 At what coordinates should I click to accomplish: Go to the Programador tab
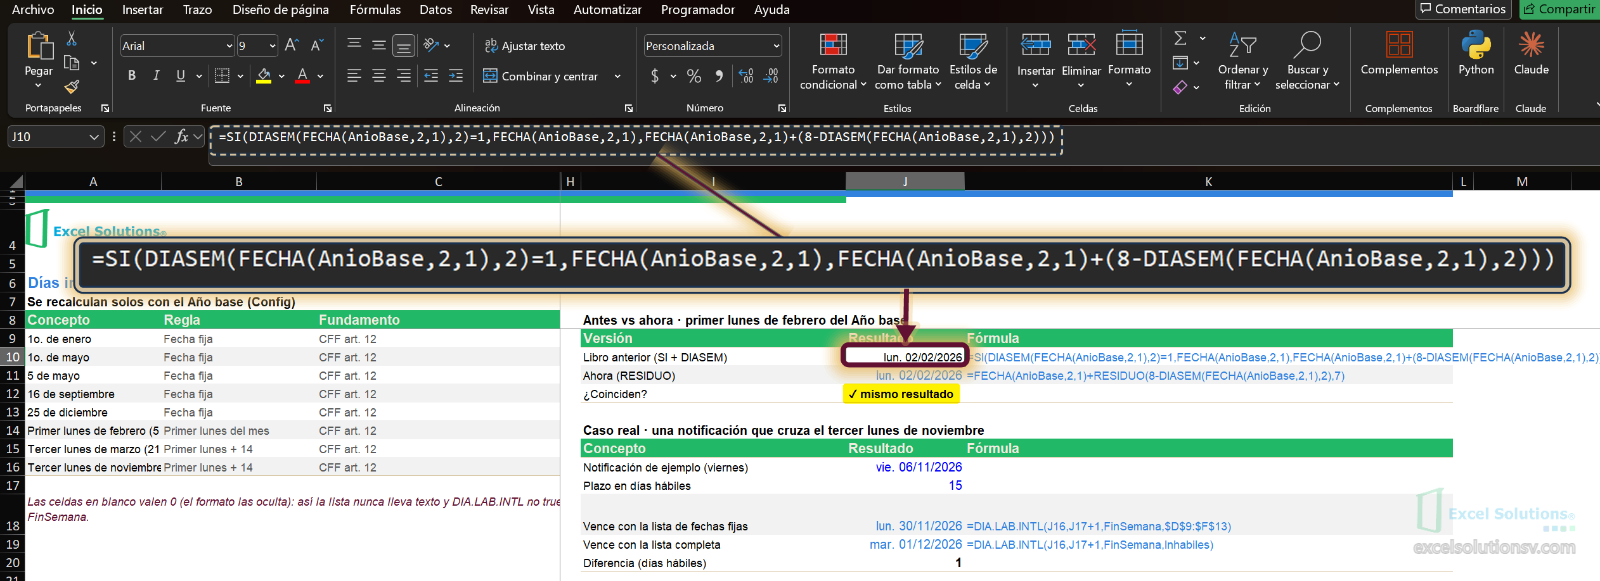698,10
